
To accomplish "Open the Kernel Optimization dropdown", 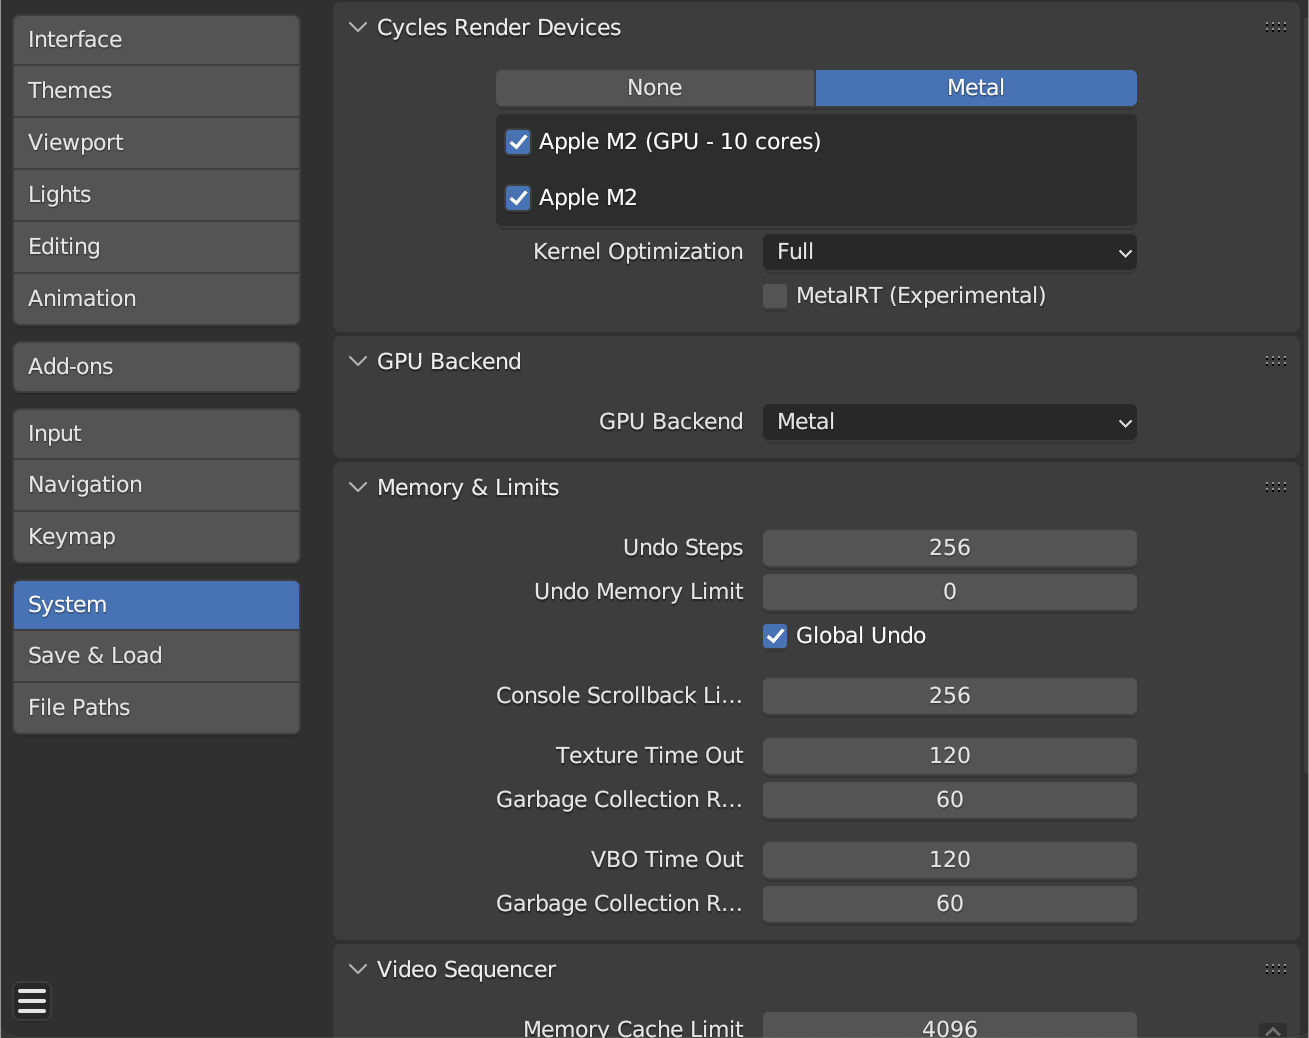I will tap(950, 252).
